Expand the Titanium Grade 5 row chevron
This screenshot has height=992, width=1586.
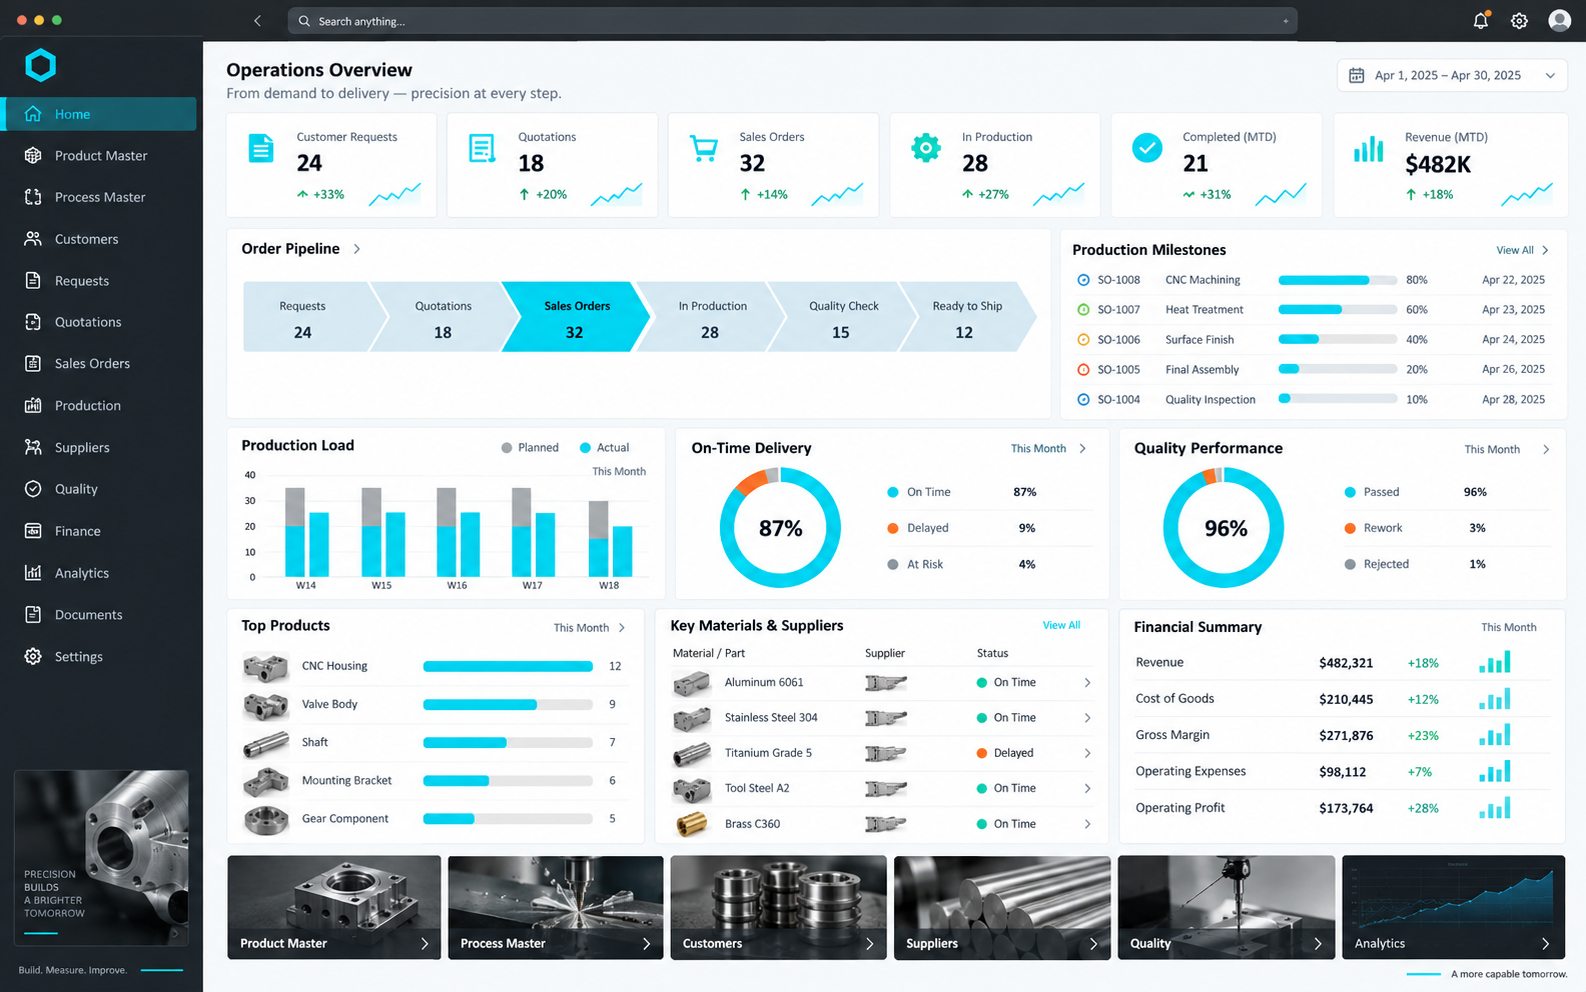(1088, 754)
